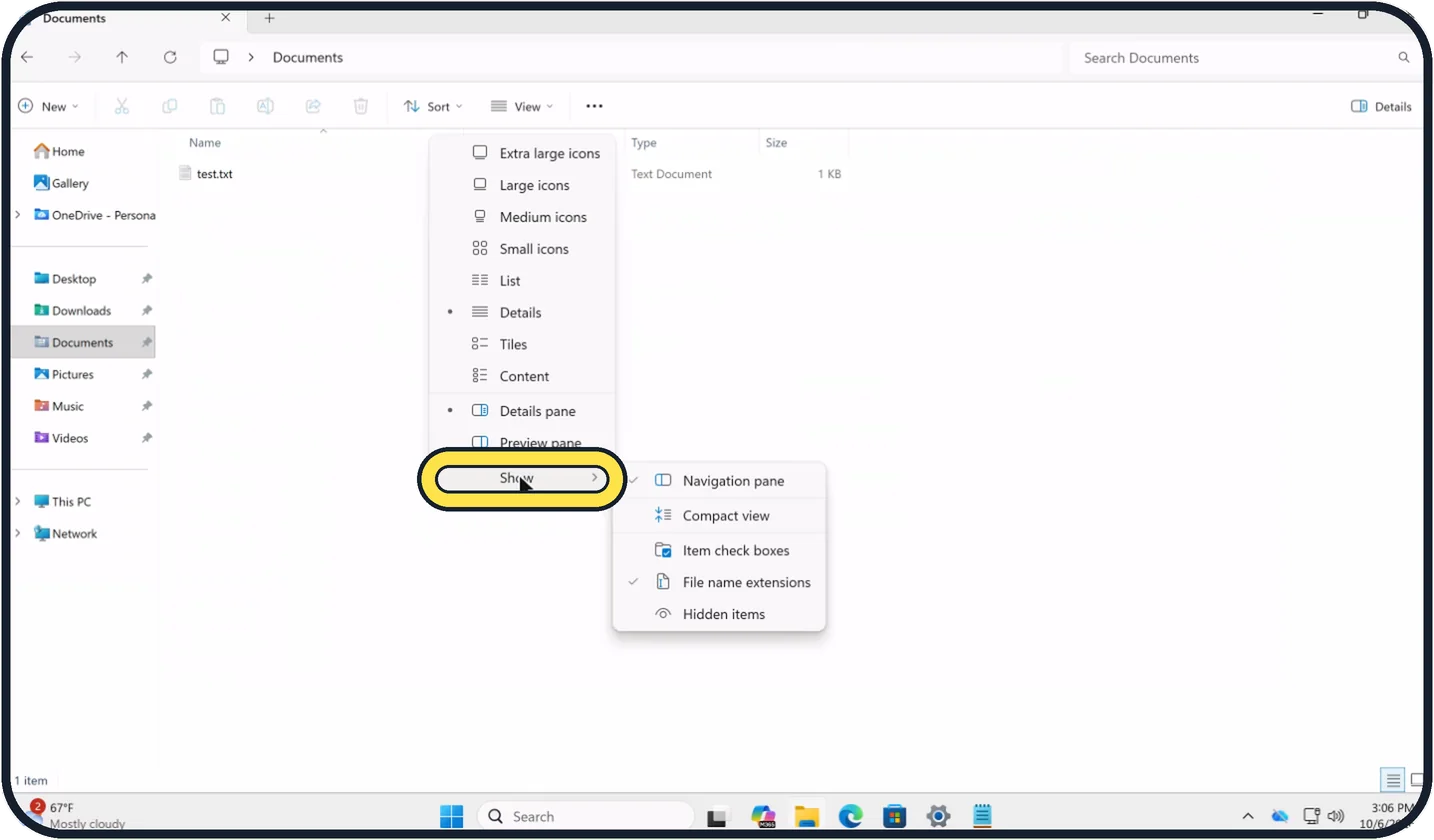Select Extra large icons view
Screen dimensions: 1434x840
[522, 153]
